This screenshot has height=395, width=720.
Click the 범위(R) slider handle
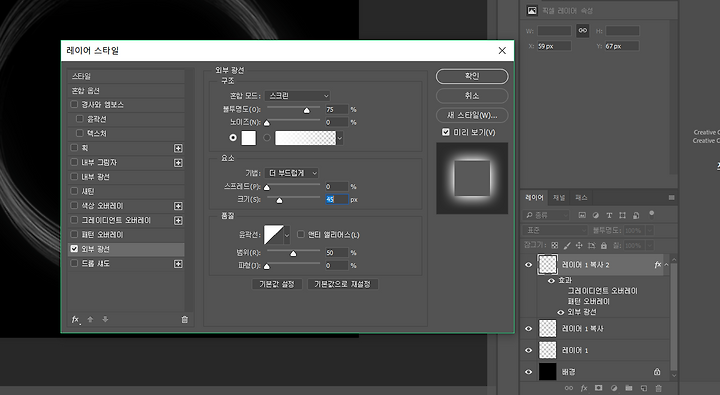293,254
